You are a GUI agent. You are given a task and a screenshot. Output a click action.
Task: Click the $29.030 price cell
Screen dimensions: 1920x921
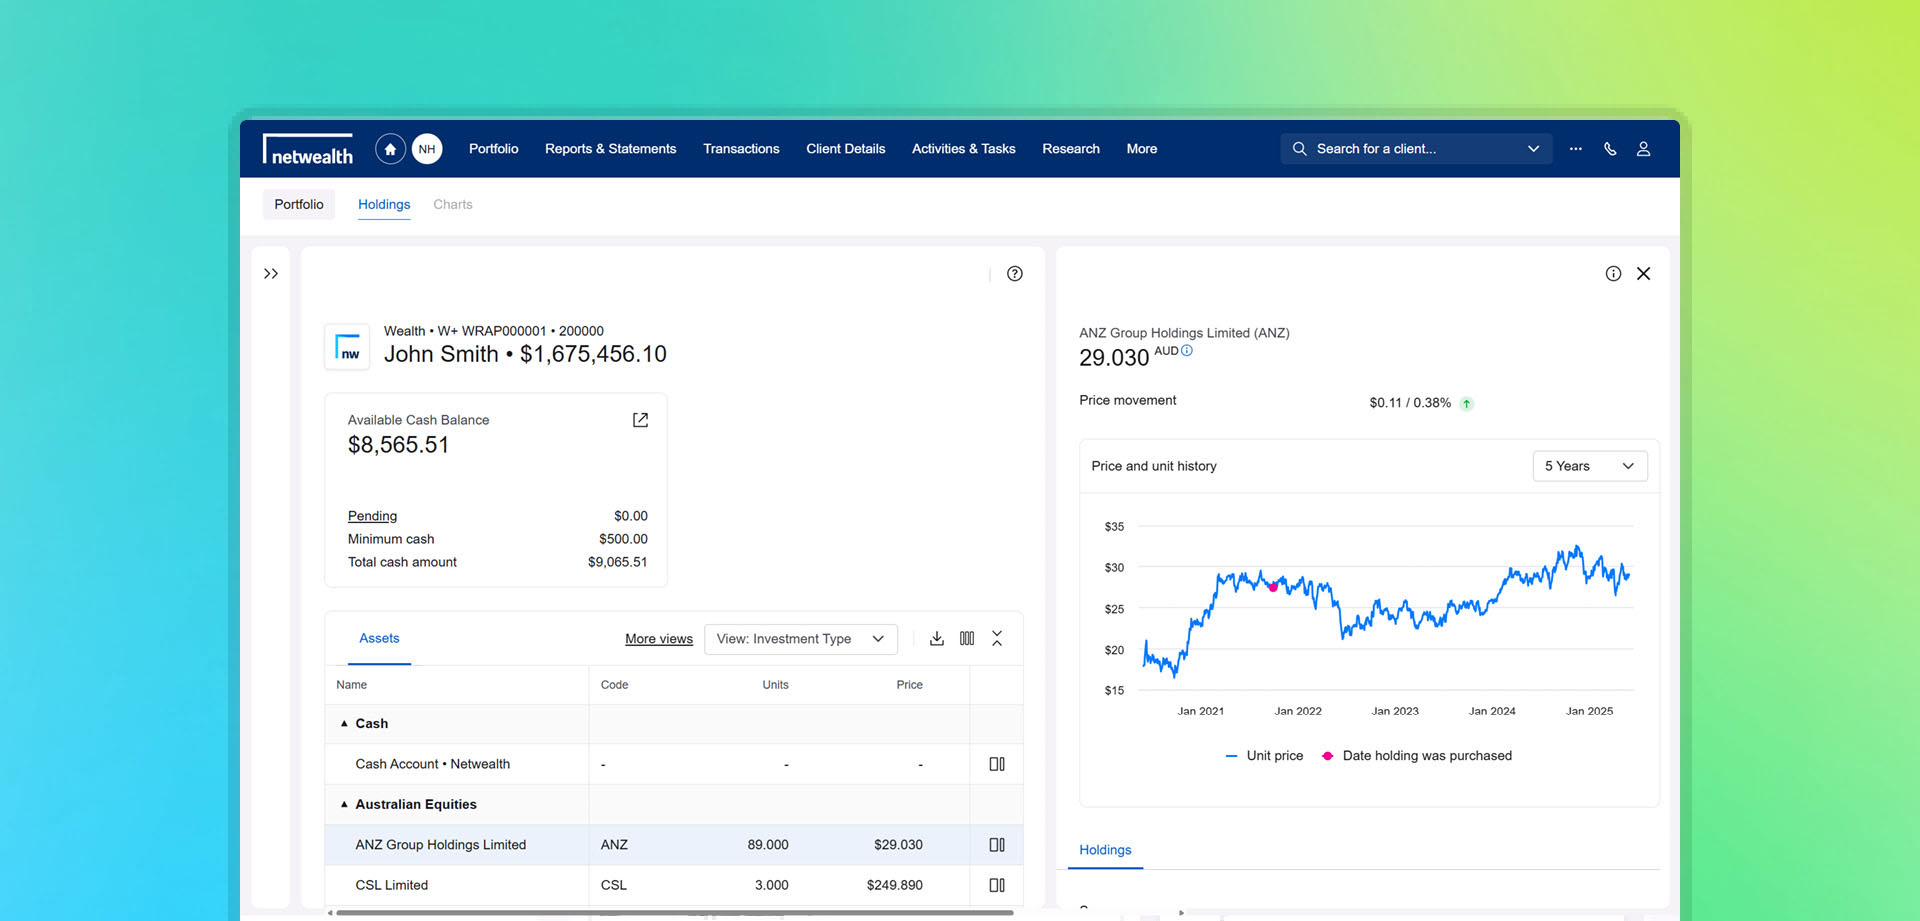coord(898,846)
